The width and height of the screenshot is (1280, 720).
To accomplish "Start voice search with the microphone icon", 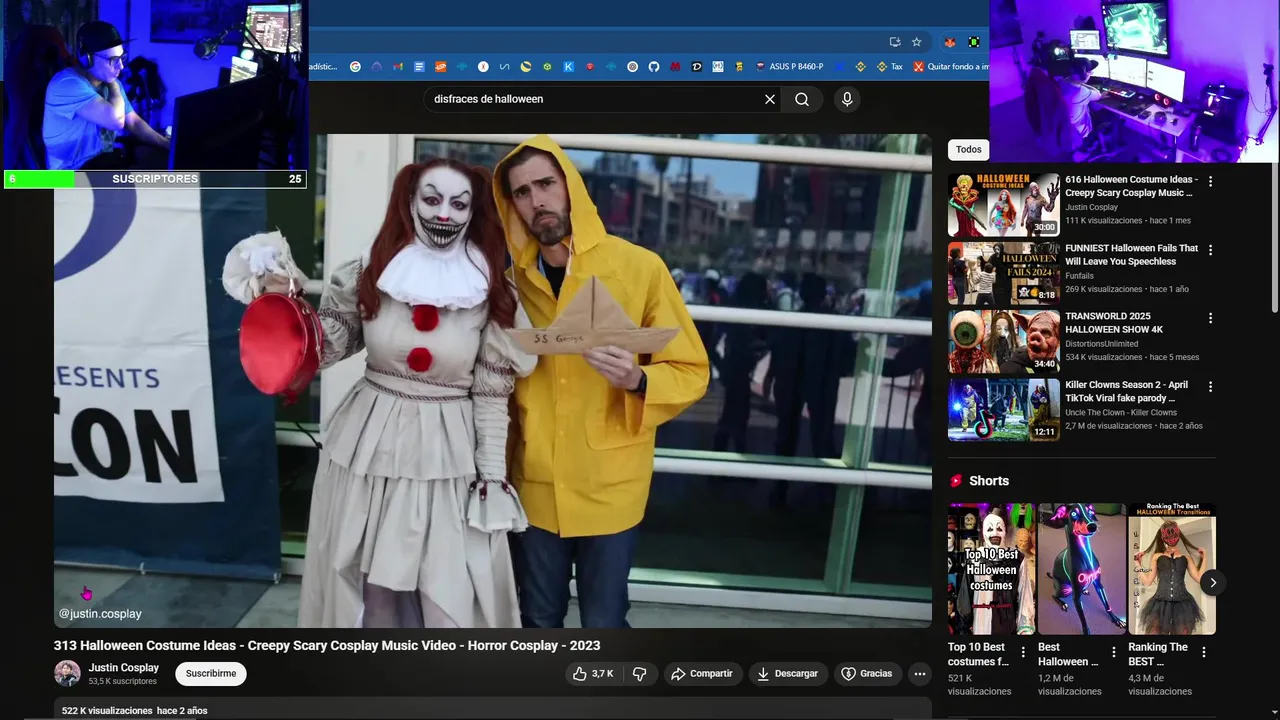I will tap(847, 99).
